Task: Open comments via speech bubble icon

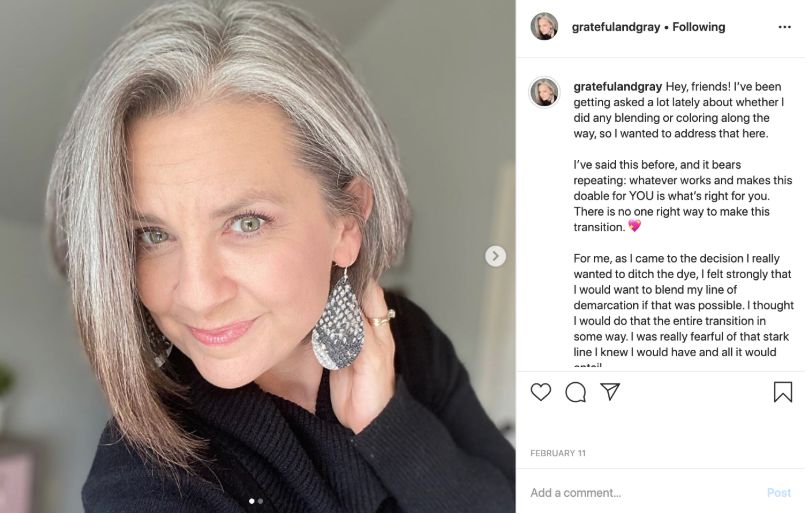Action: [x=575, y=392]
